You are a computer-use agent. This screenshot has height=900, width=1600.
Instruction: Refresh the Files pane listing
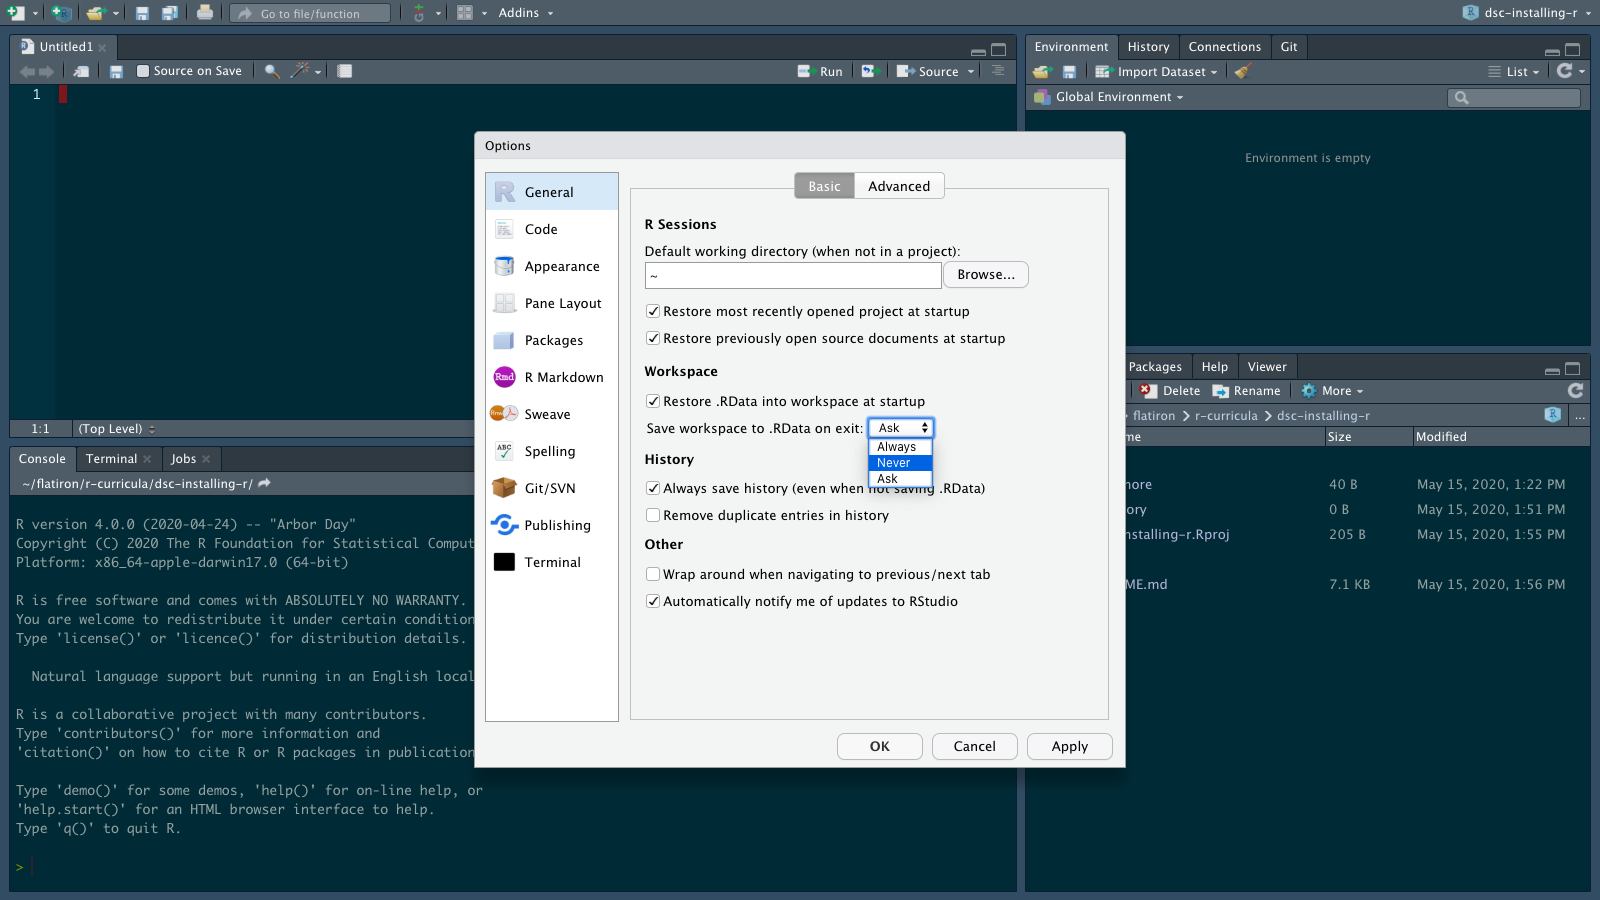coord(1575,391)
